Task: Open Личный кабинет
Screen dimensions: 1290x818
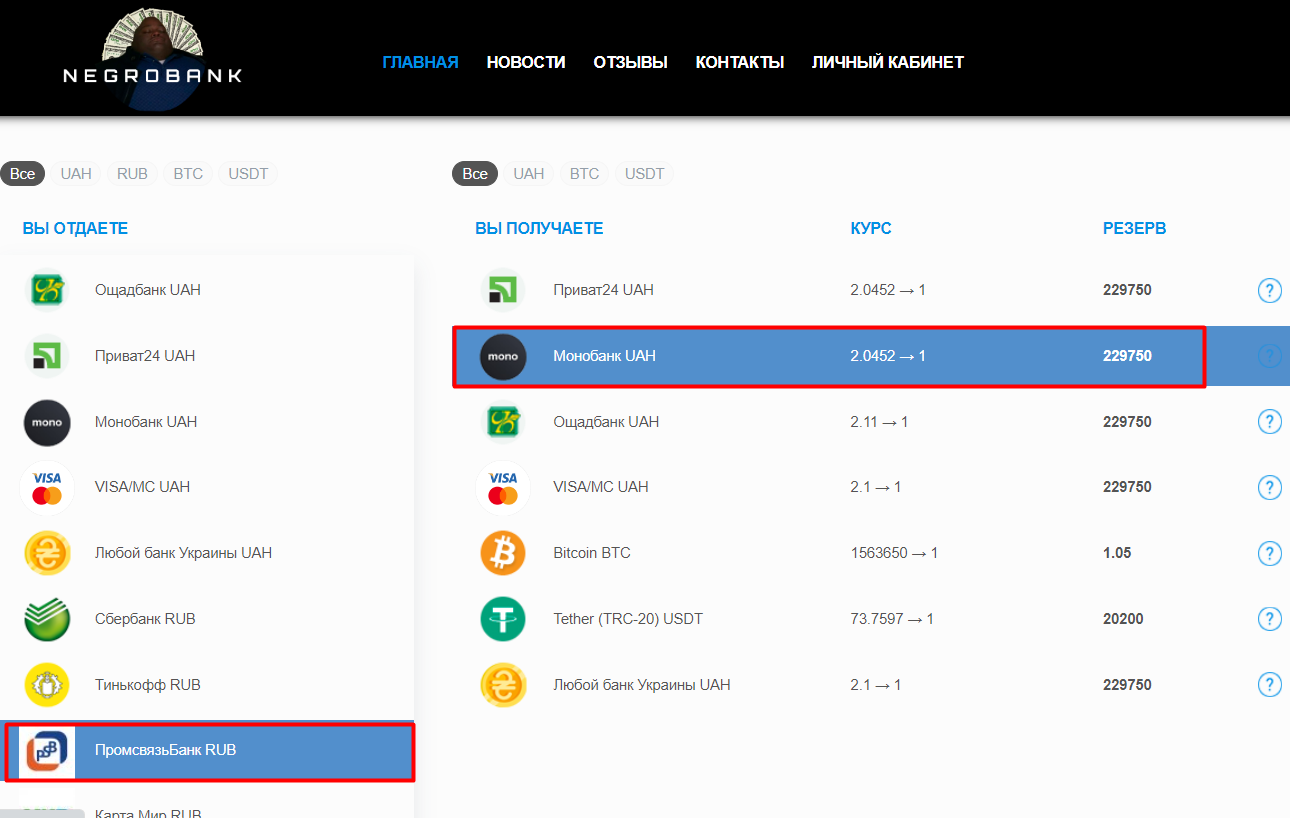Action: [888, 62]
